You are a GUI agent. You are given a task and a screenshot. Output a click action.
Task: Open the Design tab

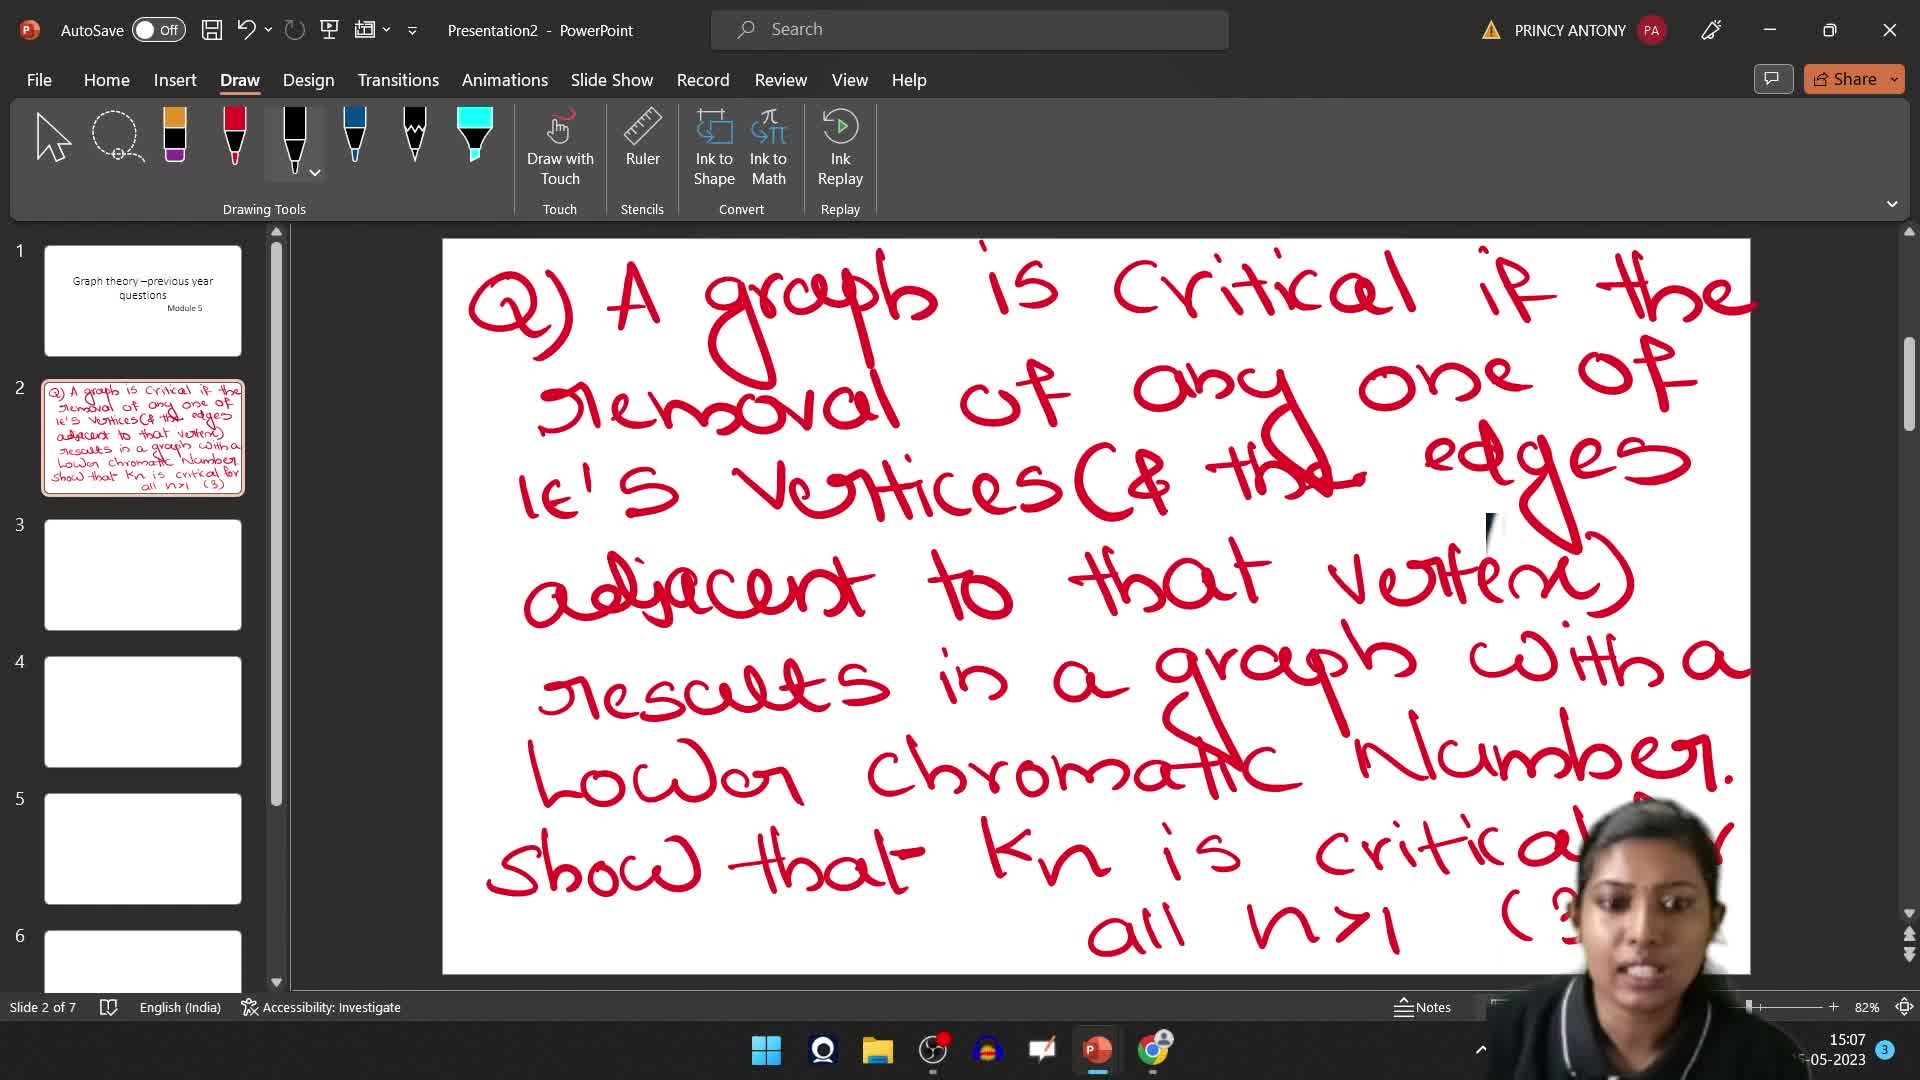(x=308, y=80)
